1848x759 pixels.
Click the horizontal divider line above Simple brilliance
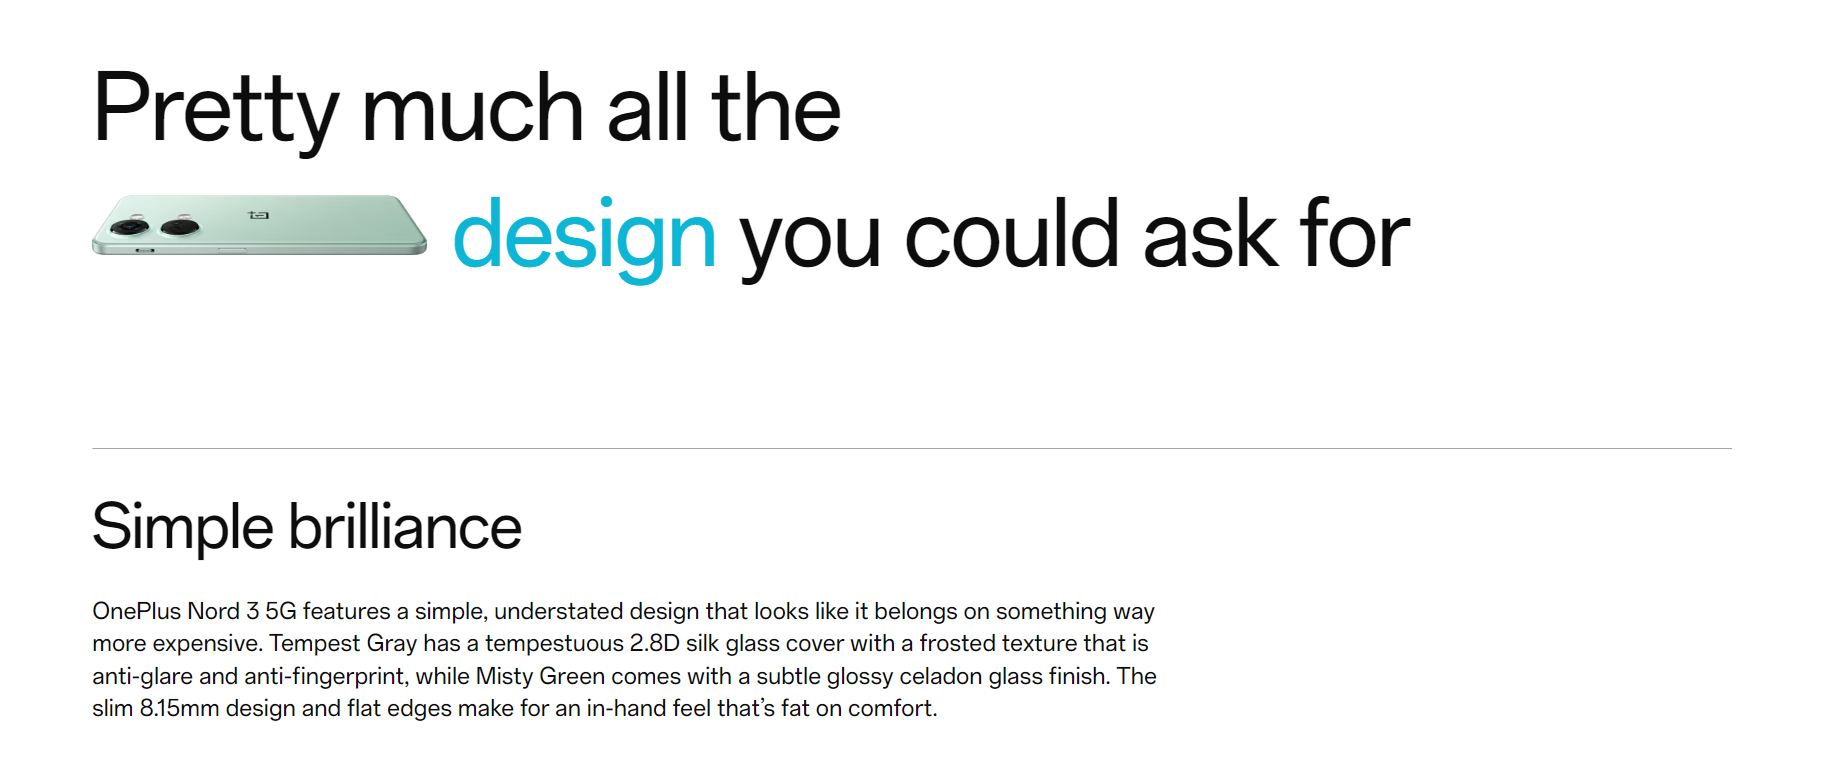pyautogui.click(x=912, y=448)
